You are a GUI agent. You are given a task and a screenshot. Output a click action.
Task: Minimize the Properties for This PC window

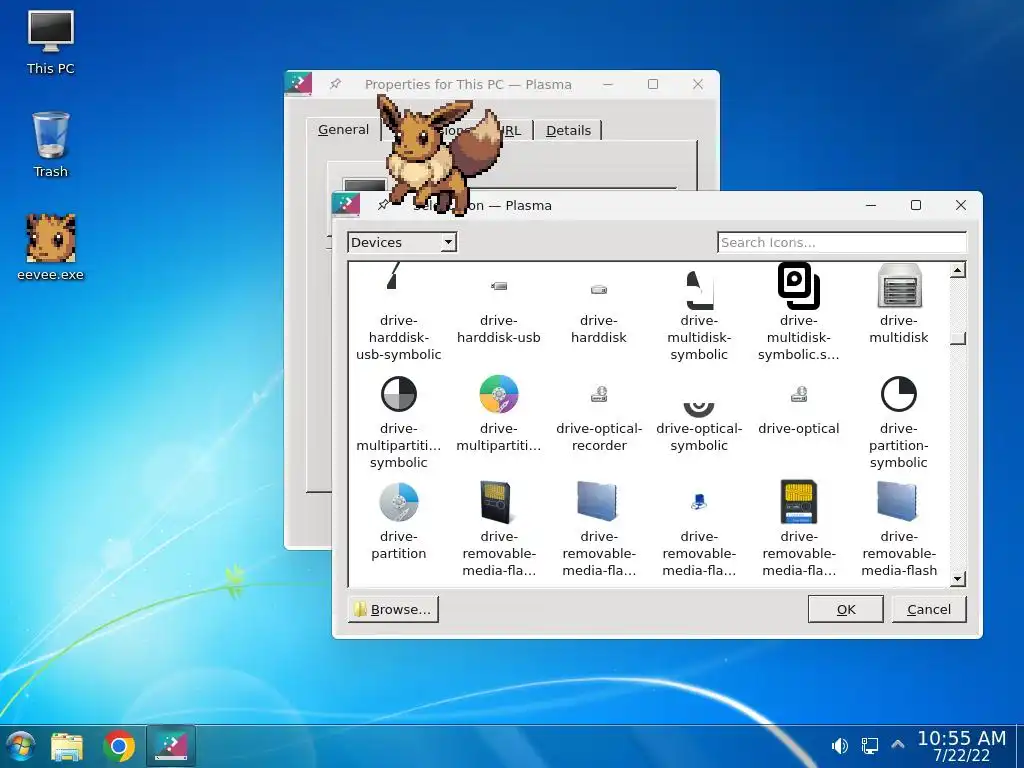click(608, 84)
